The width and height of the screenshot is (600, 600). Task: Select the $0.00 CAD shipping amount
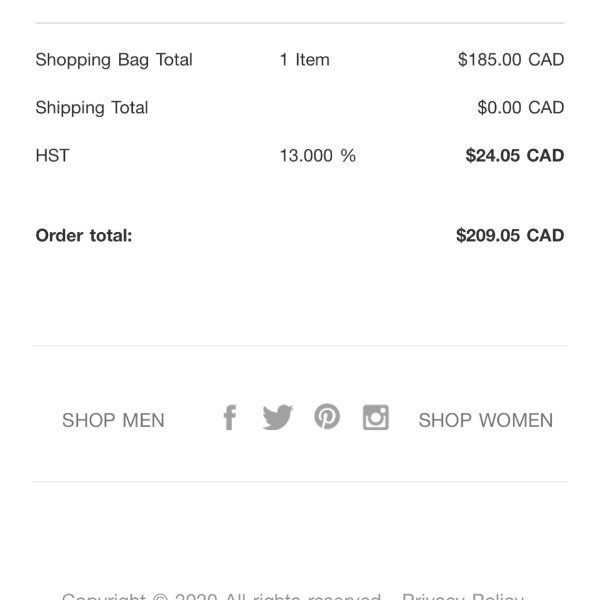(x=520, y=108)
